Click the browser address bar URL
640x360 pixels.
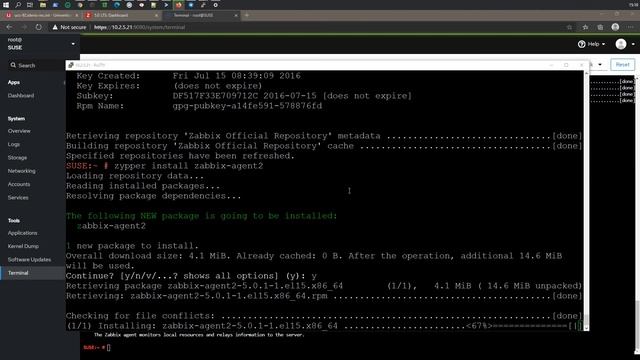(139, 27)
